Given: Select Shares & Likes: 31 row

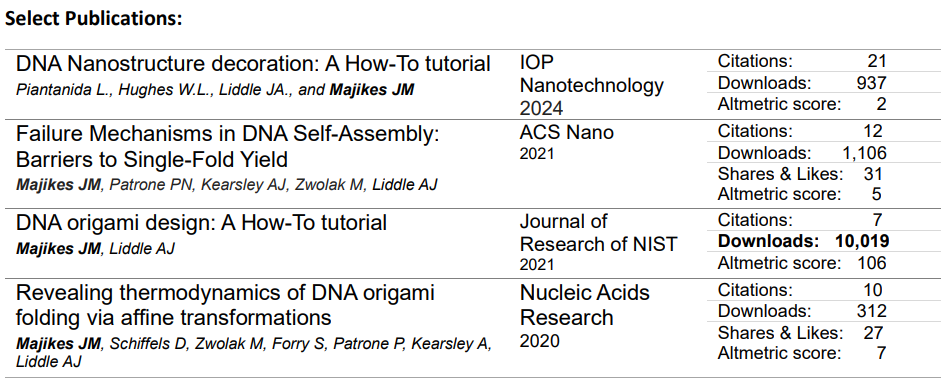Looking at the screenshot, I should click(800, 174).
